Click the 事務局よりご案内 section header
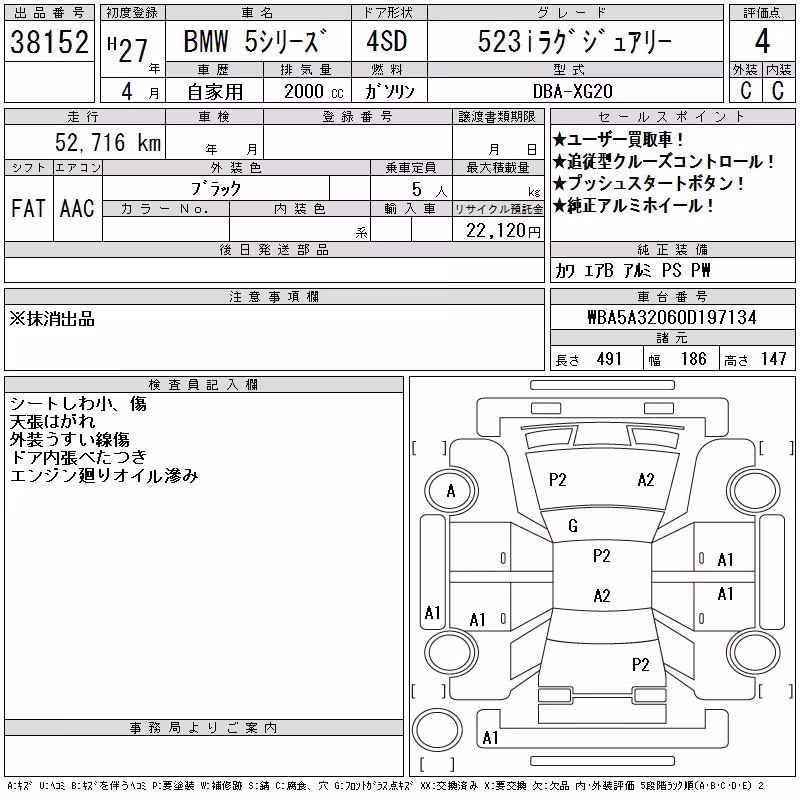Viewport: 800px width, 800px height. tap(203, 728)
